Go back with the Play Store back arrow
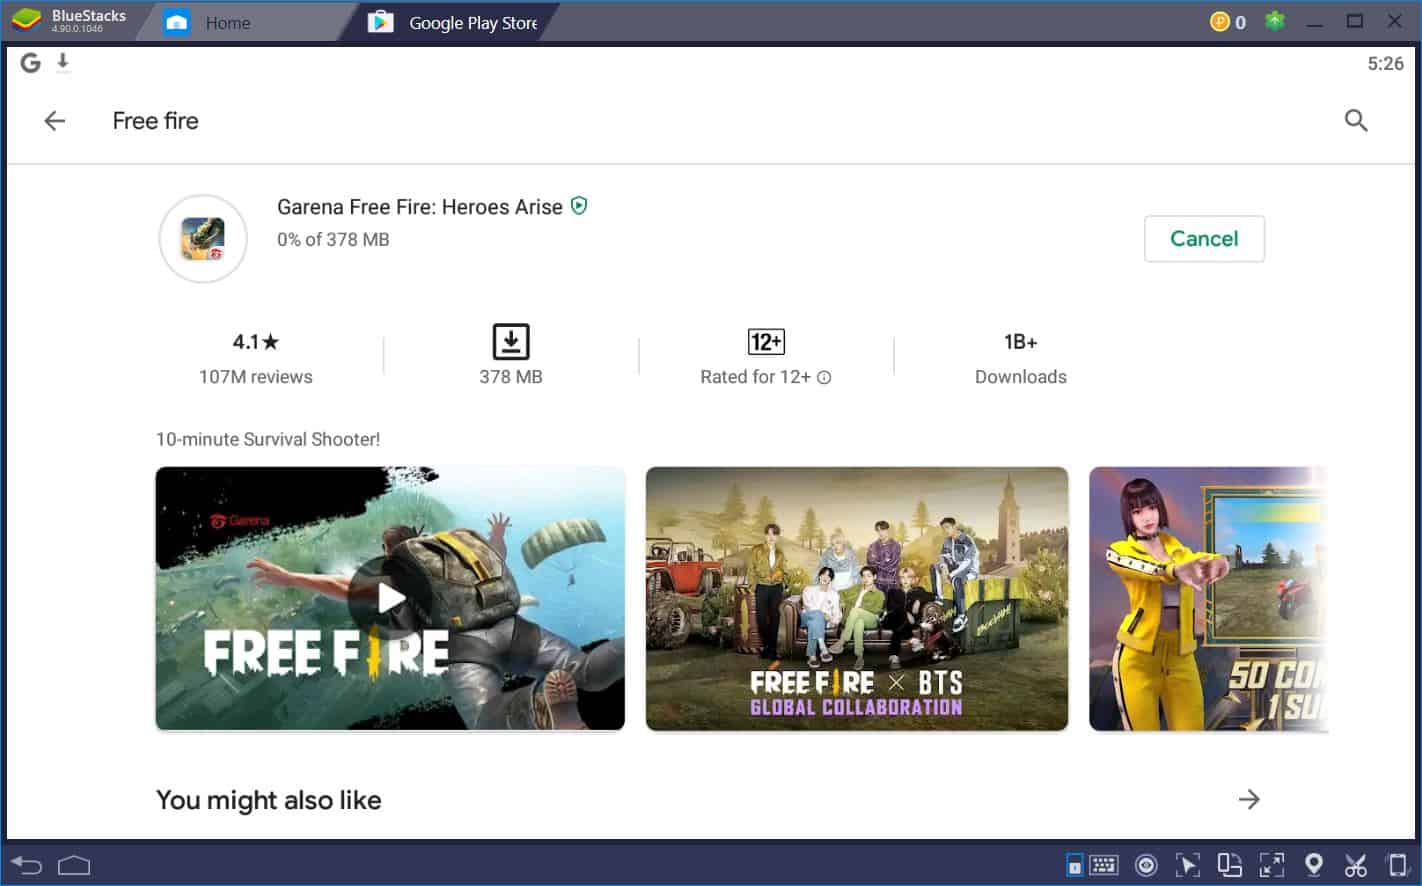 (55, 121)
